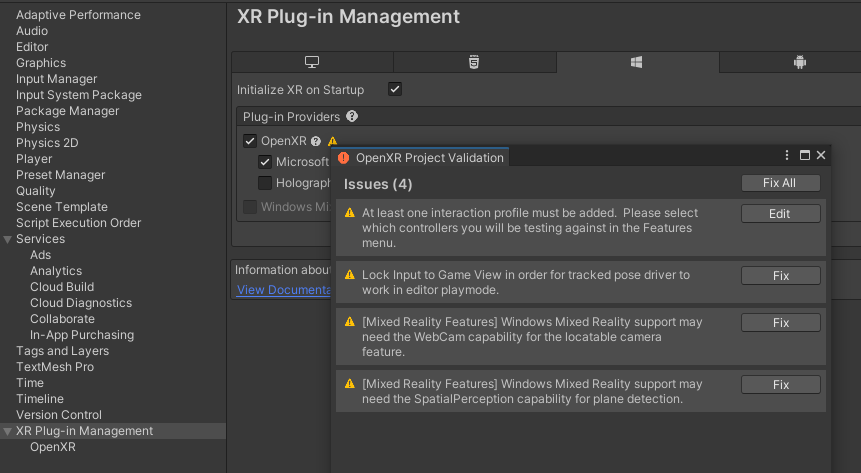Collapse the XR Plug-in Management tree section
The image size is (861, 473).
(x=8, y=432)
